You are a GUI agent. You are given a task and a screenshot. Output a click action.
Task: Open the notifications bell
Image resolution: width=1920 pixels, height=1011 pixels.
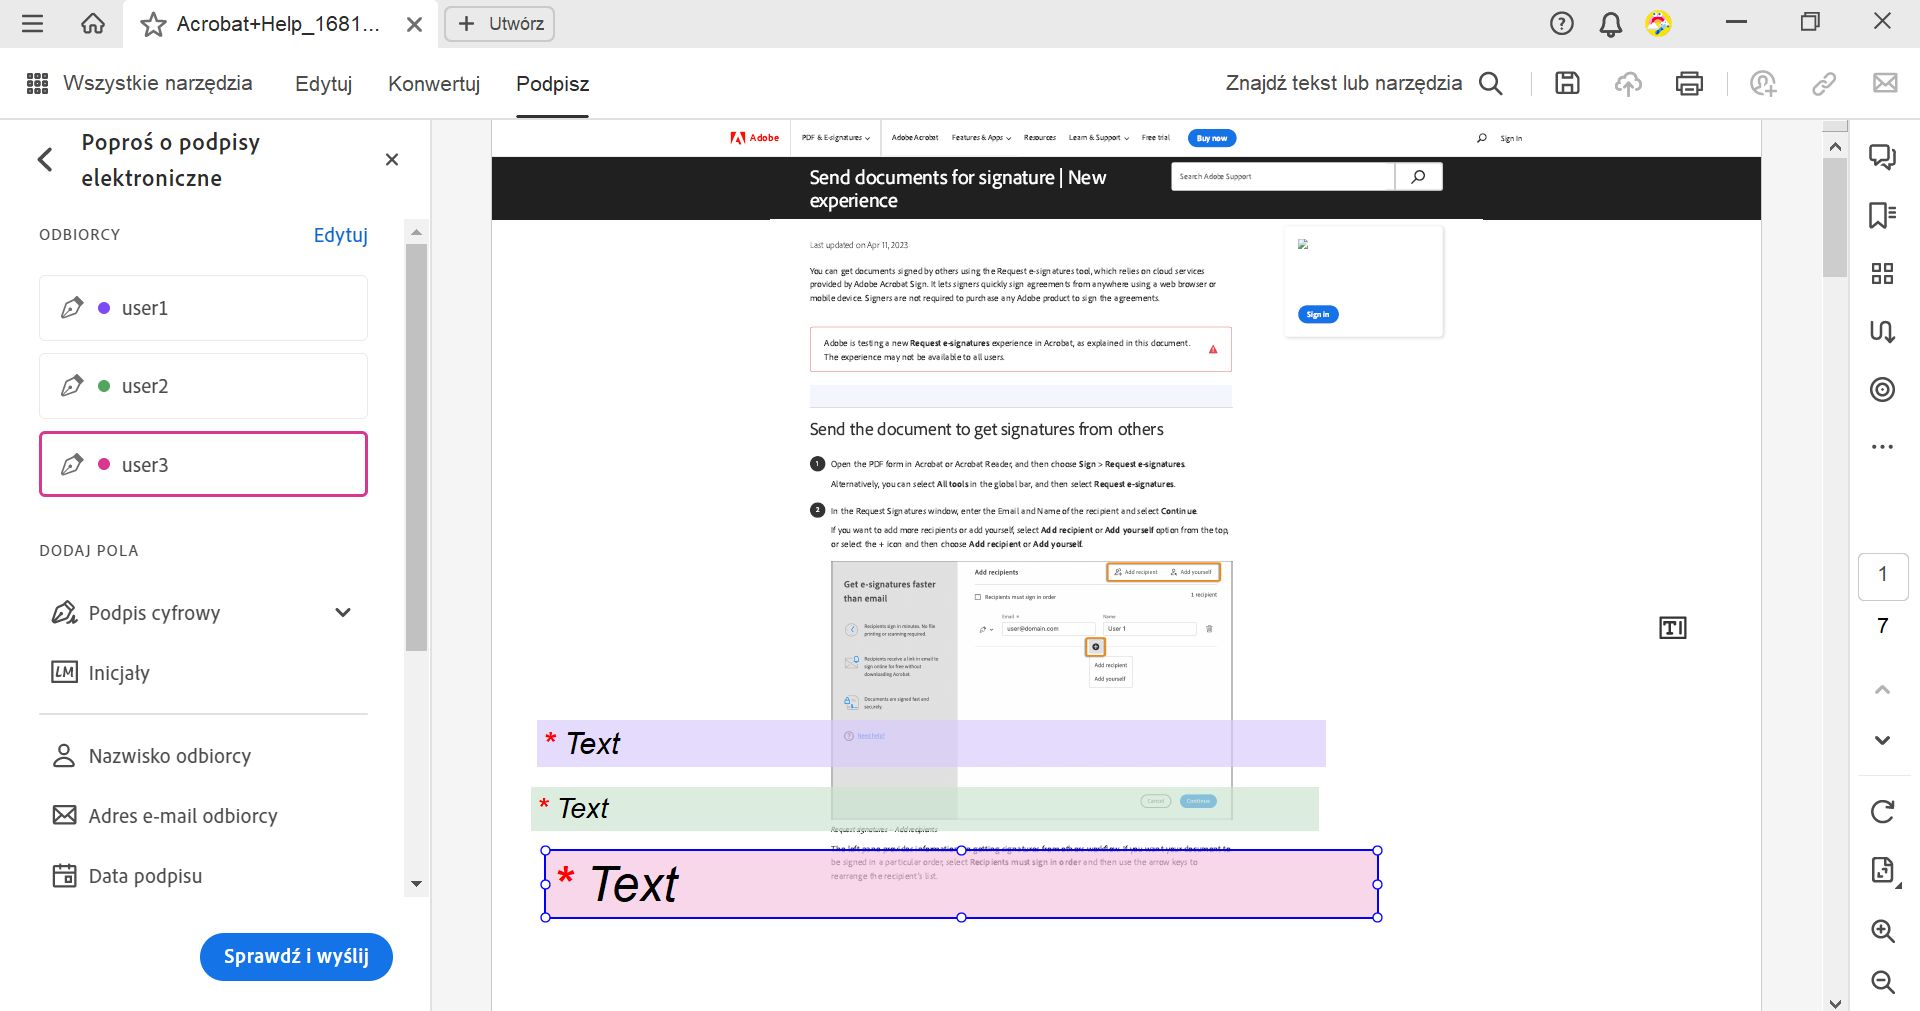point(1610,23)
